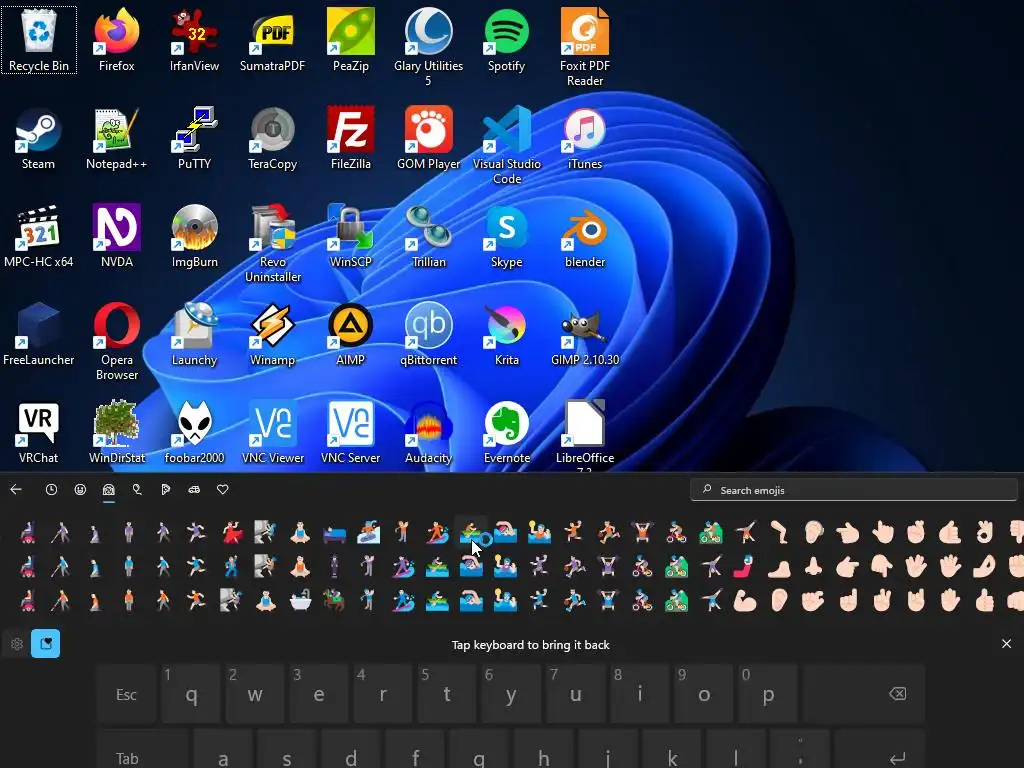Click the Search emojis field
The width and height of the screenshot is (1024, 768).
tap(854, 490)
